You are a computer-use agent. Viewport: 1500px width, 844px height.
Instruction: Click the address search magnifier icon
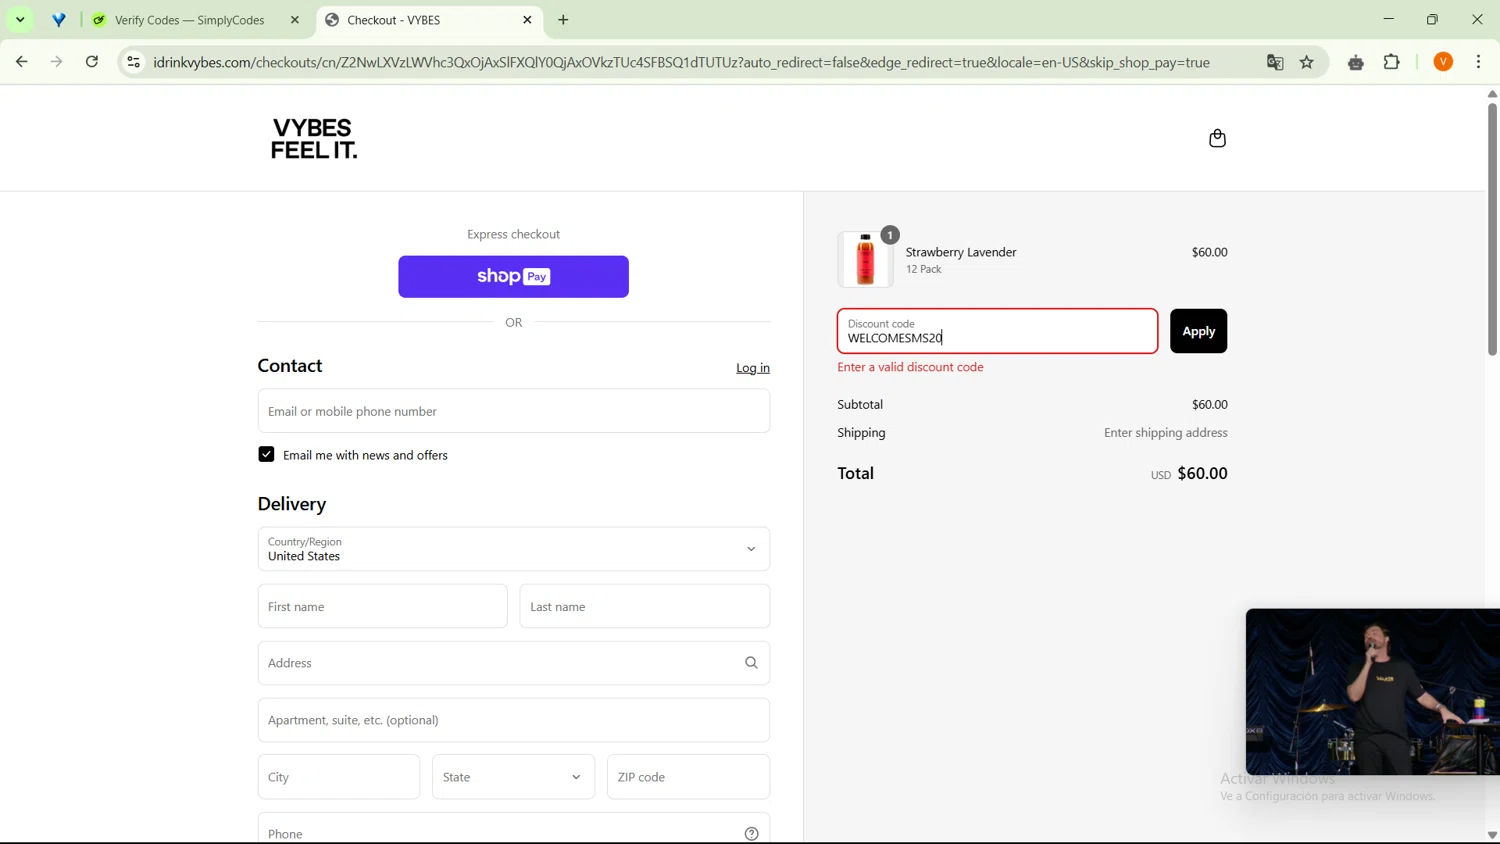click(x=751, y=663)
